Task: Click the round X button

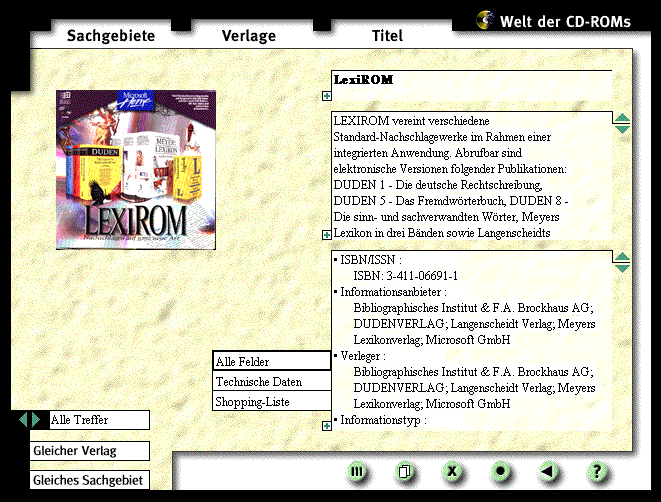Action: tap(453, 471)
